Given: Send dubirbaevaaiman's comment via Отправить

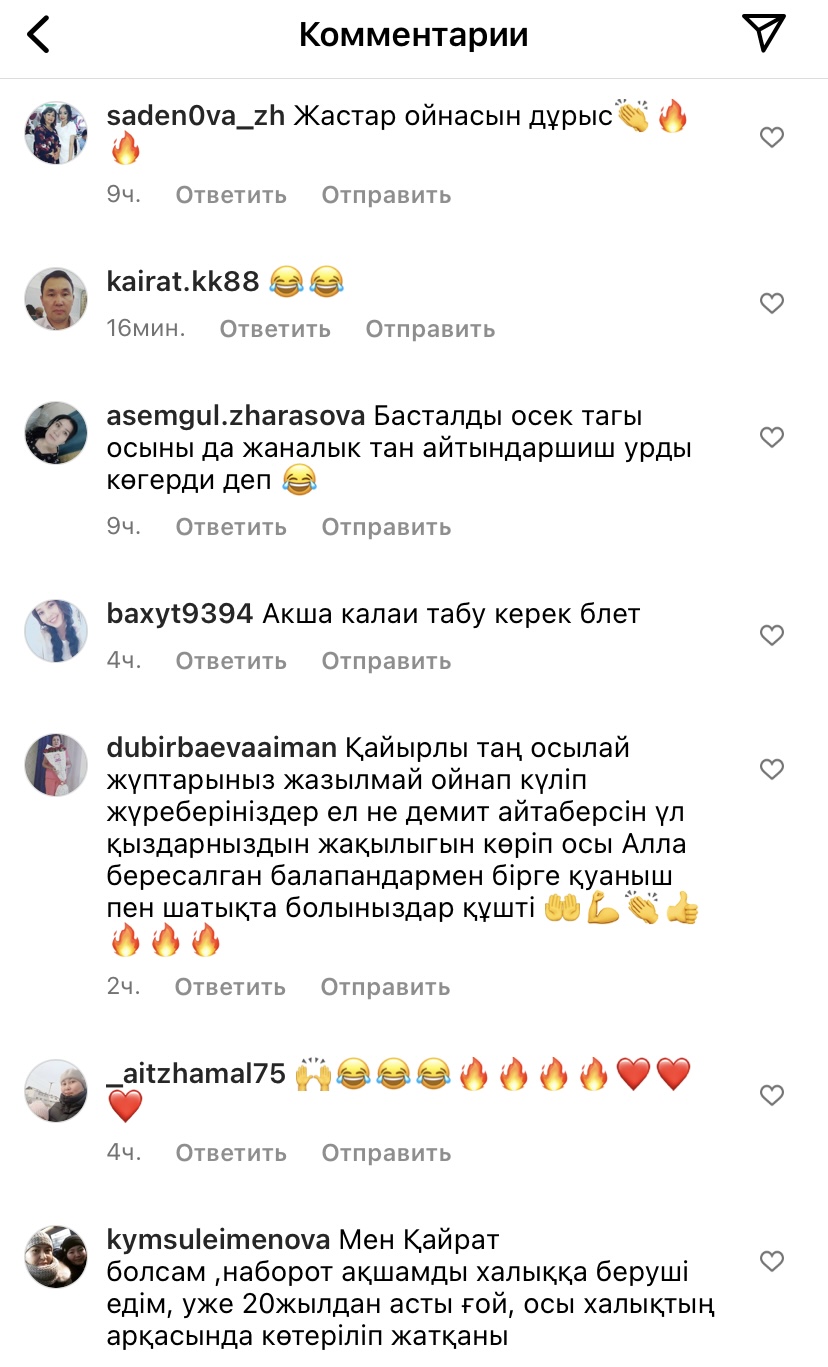Looking at the screenshot, I should click(385, 987).
